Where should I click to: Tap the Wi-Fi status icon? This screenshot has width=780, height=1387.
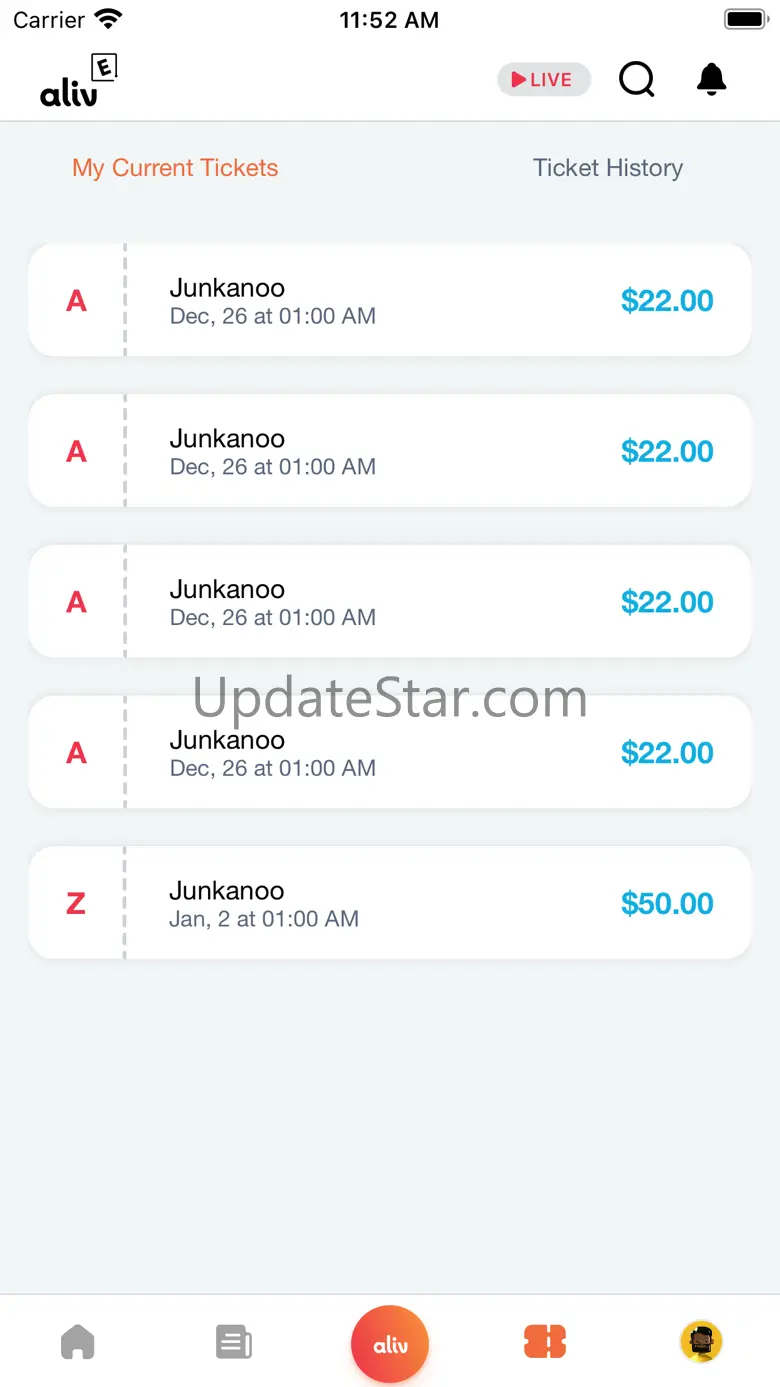click(108, 19)
